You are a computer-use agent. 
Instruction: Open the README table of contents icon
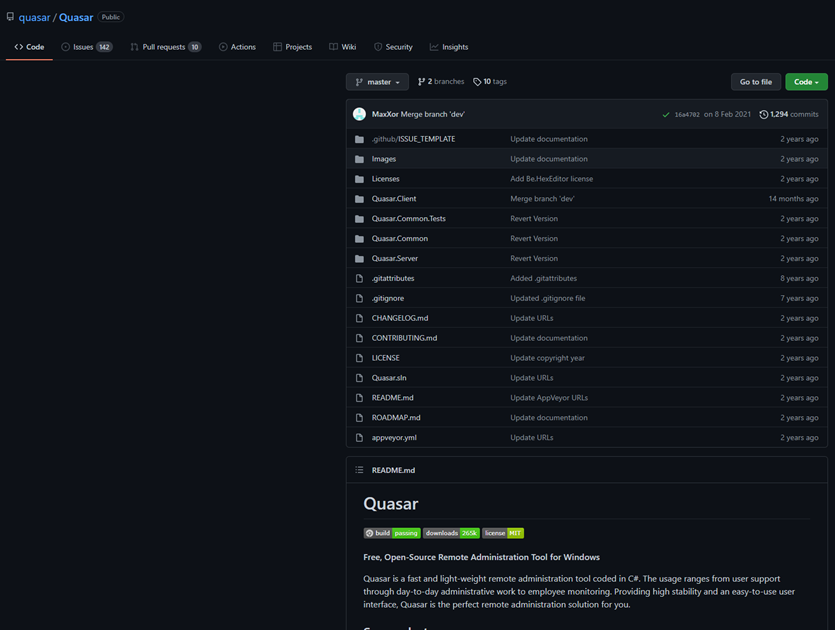pyautogui.click(x=359, y=470)
